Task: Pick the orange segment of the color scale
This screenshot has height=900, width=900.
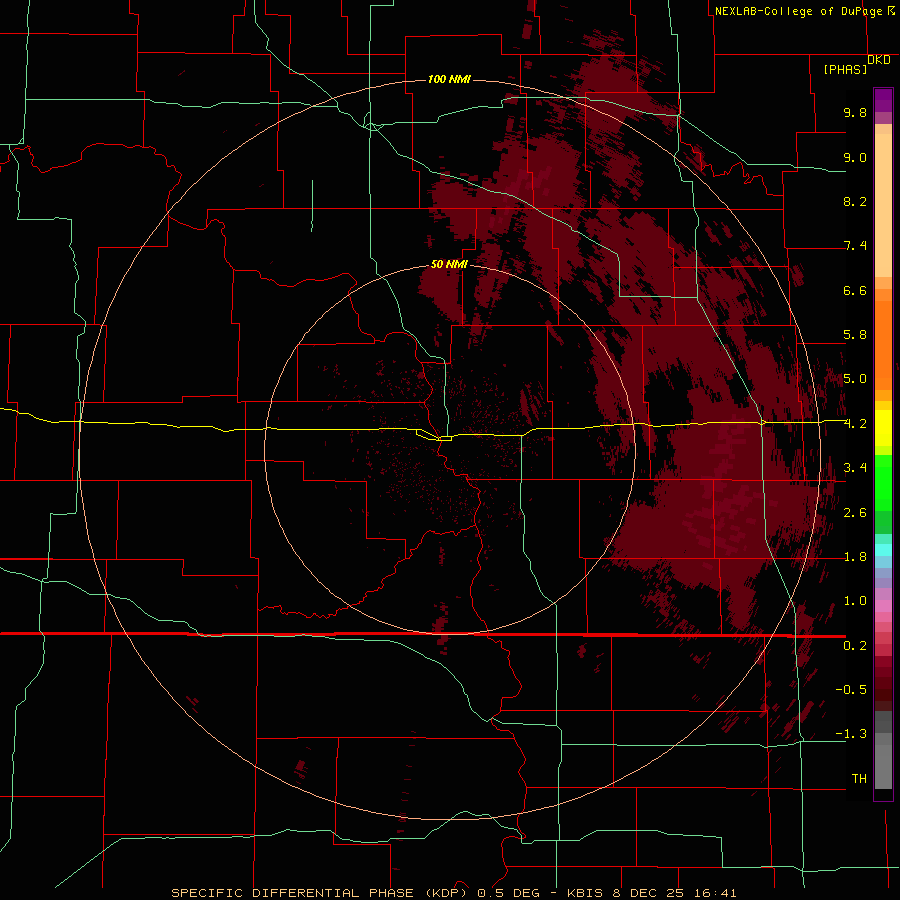Action: (883, 345)
